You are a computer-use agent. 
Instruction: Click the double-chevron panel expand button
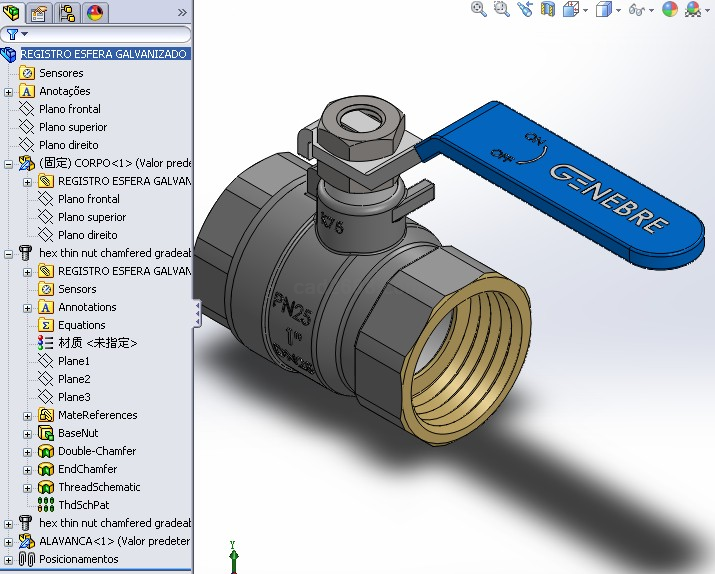(182, 13)
